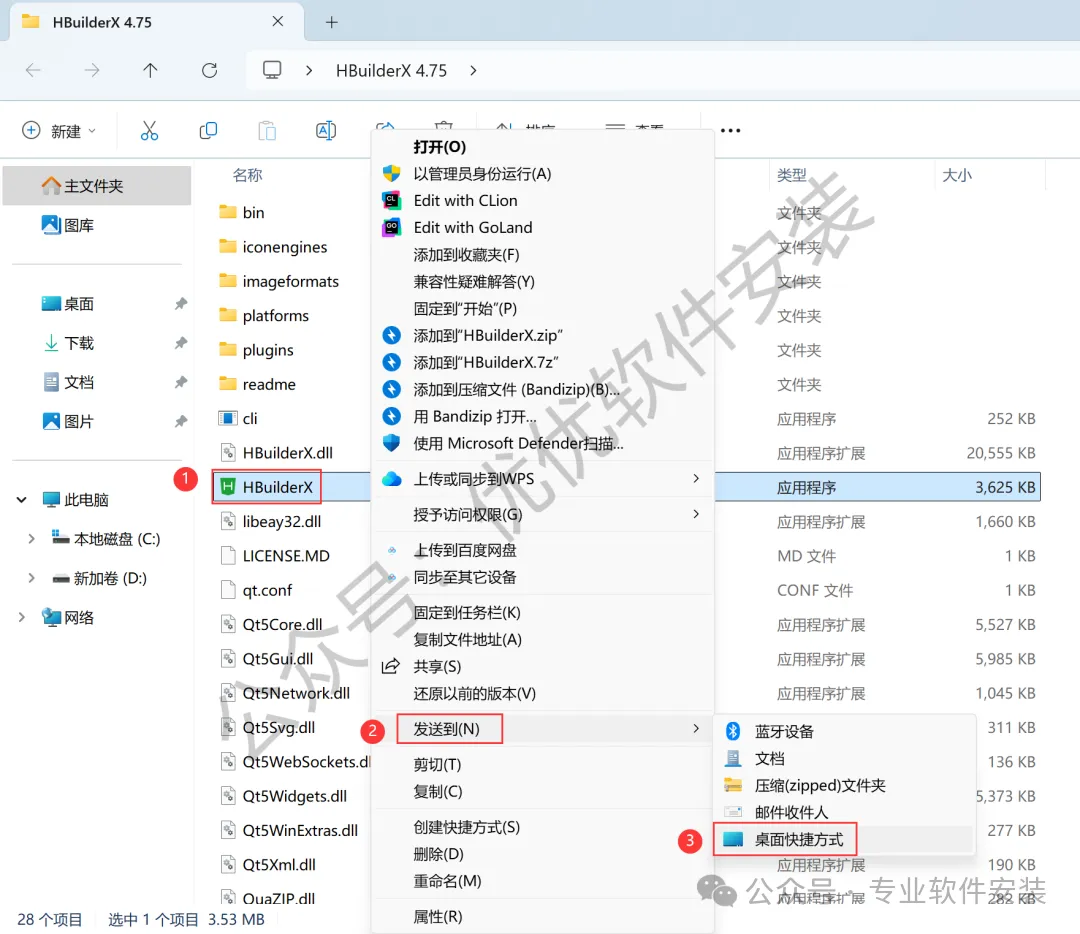Select the qt.conf file
This screenshot has height=934, width=1080.
click(267, 590)
